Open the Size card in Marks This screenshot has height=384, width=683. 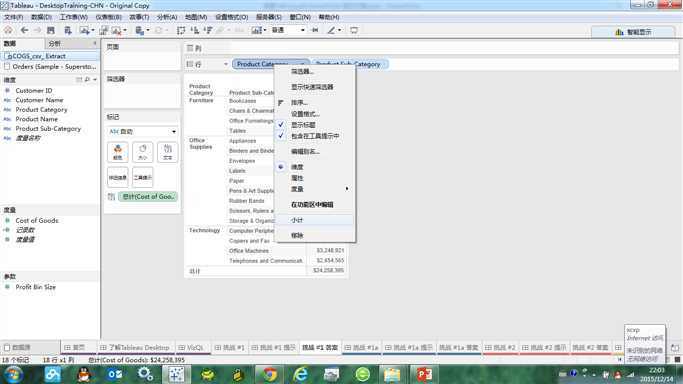tap(143, 152)
